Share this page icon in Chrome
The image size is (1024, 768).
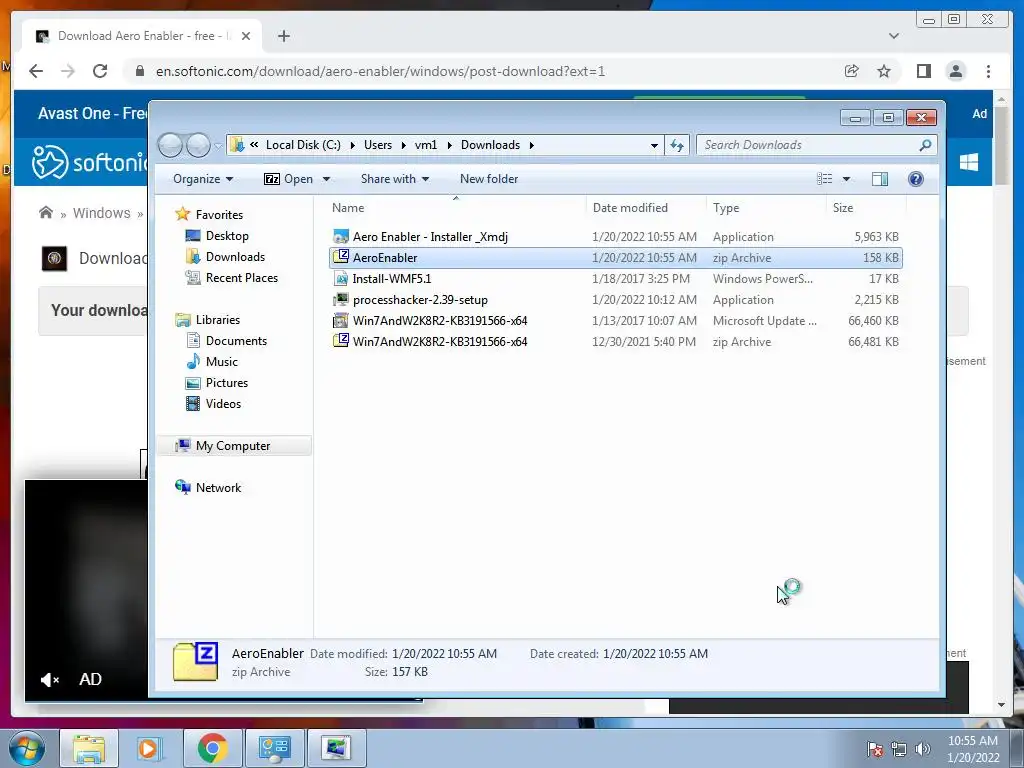(852, 71)
